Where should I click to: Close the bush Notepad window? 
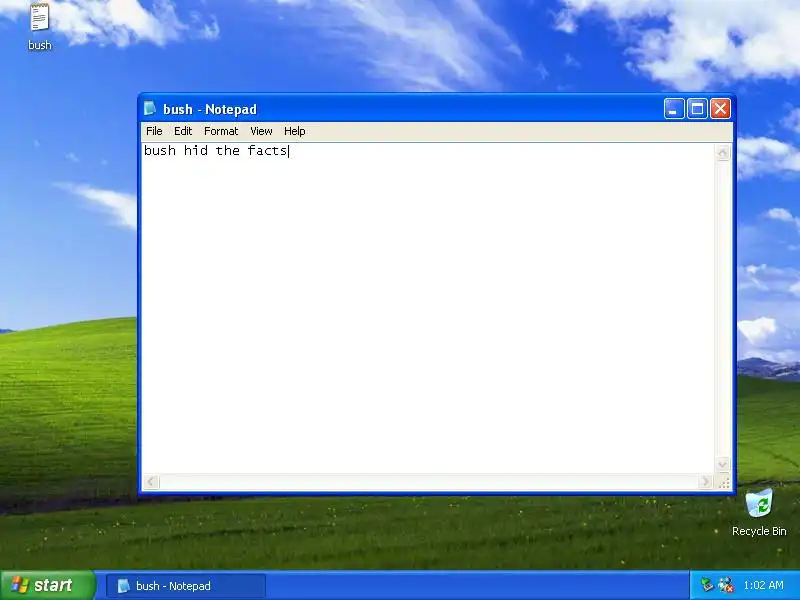point(720,109)
